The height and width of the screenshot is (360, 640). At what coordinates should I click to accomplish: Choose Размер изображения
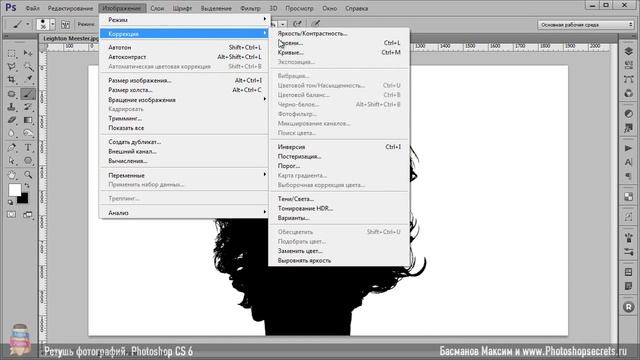click(x=184, y=80)
